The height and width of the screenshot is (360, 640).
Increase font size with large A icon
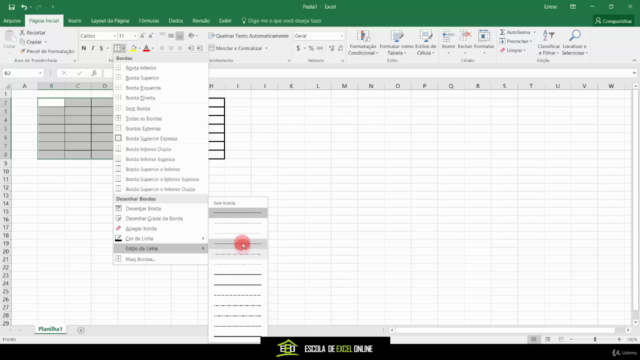[142, 36]
